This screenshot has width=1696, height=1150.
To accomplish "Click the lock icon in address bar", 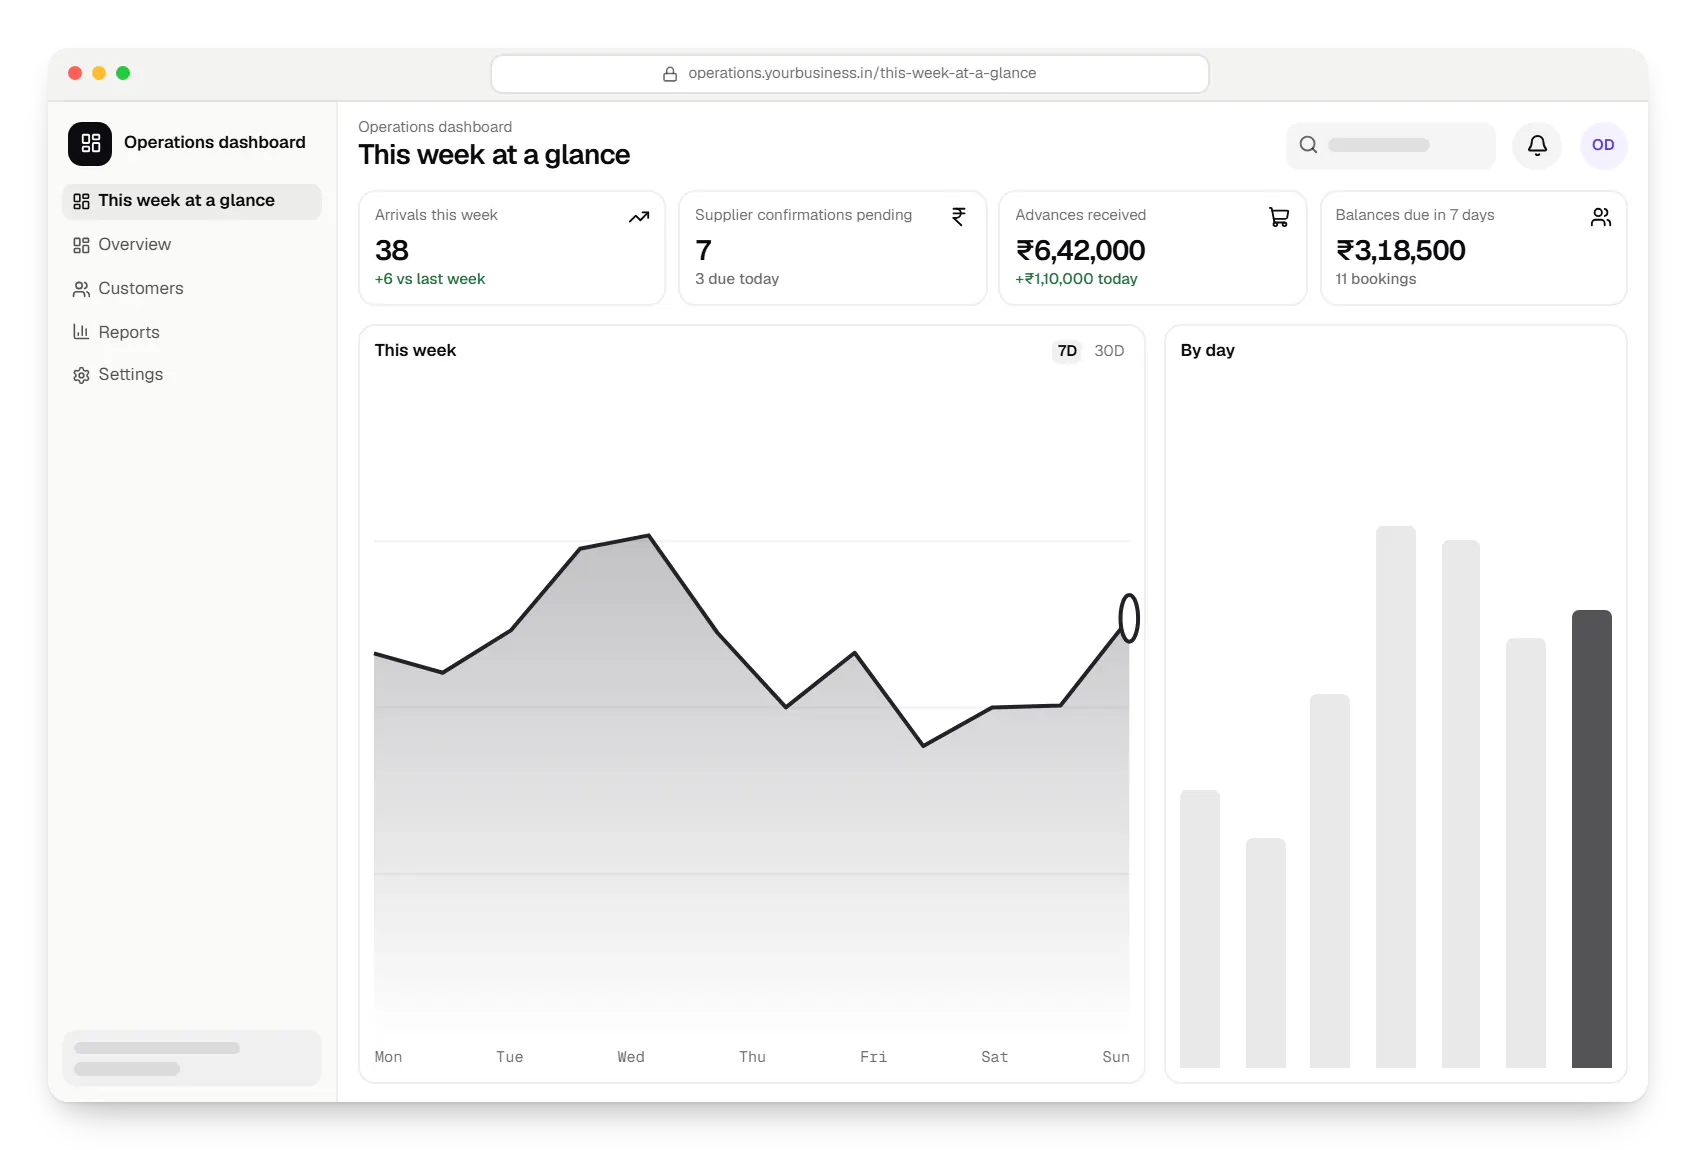I will pyautogui.click(x=670, y=74).
